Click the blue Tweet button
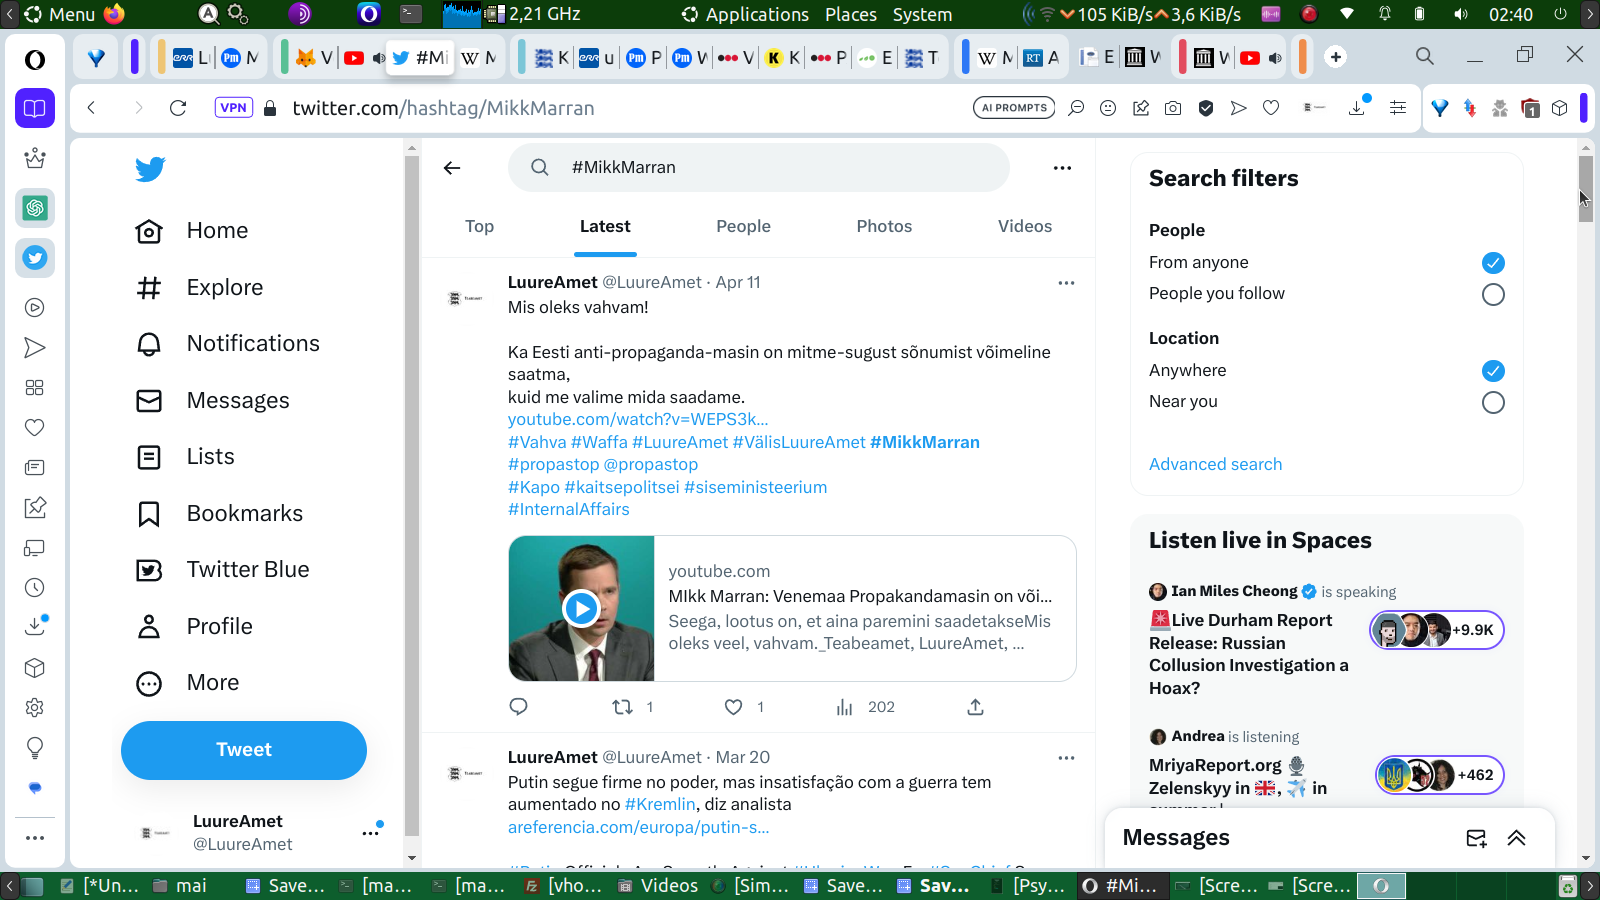 click(x=244, y=750)
